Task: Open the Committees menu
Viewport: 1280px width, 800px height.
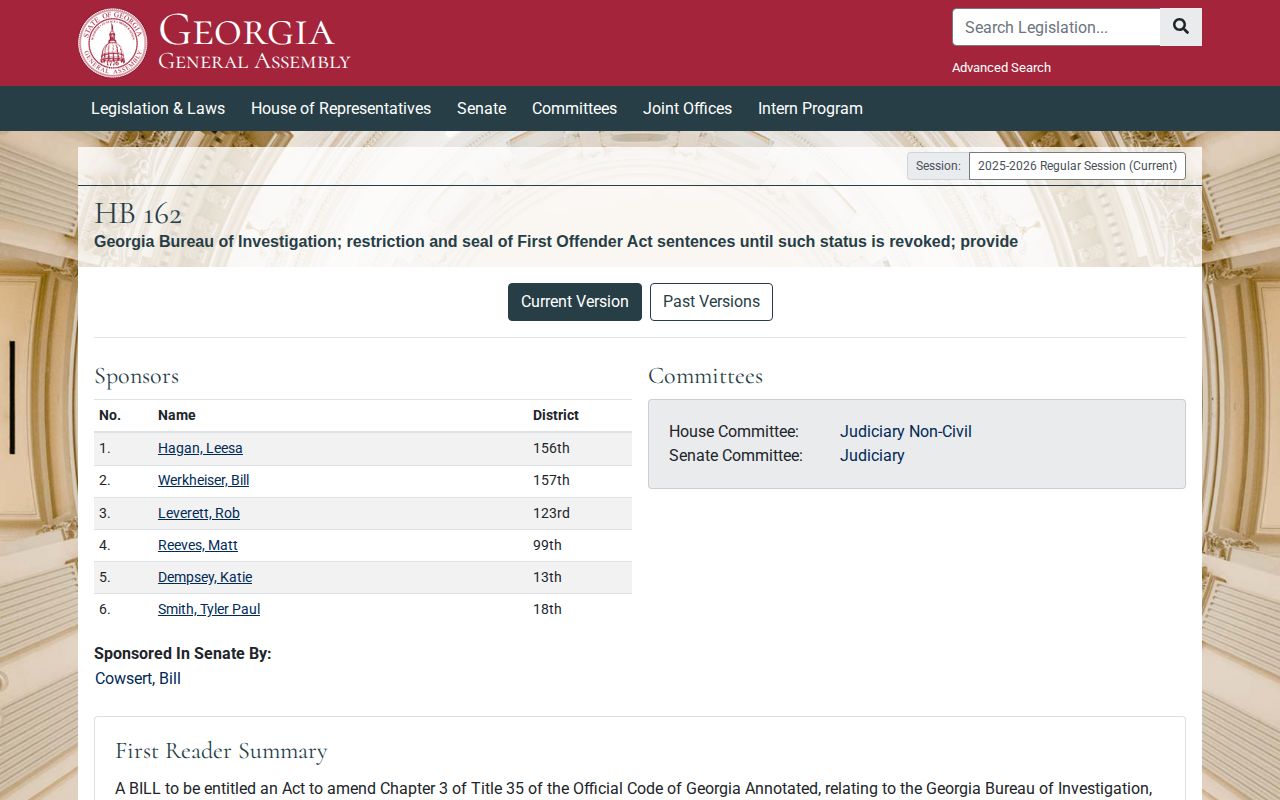Action: (x=574, y=108)
